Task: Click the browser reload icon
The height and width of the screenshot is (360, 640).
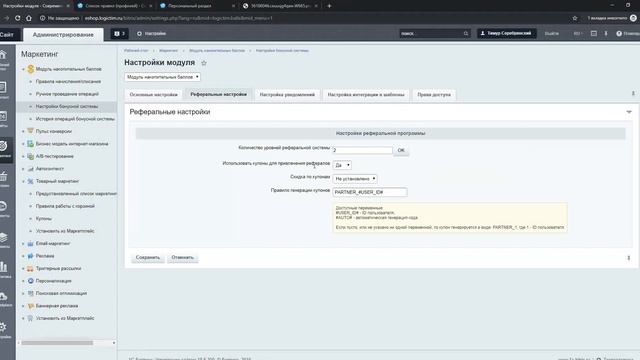Action: pos(18,18)
